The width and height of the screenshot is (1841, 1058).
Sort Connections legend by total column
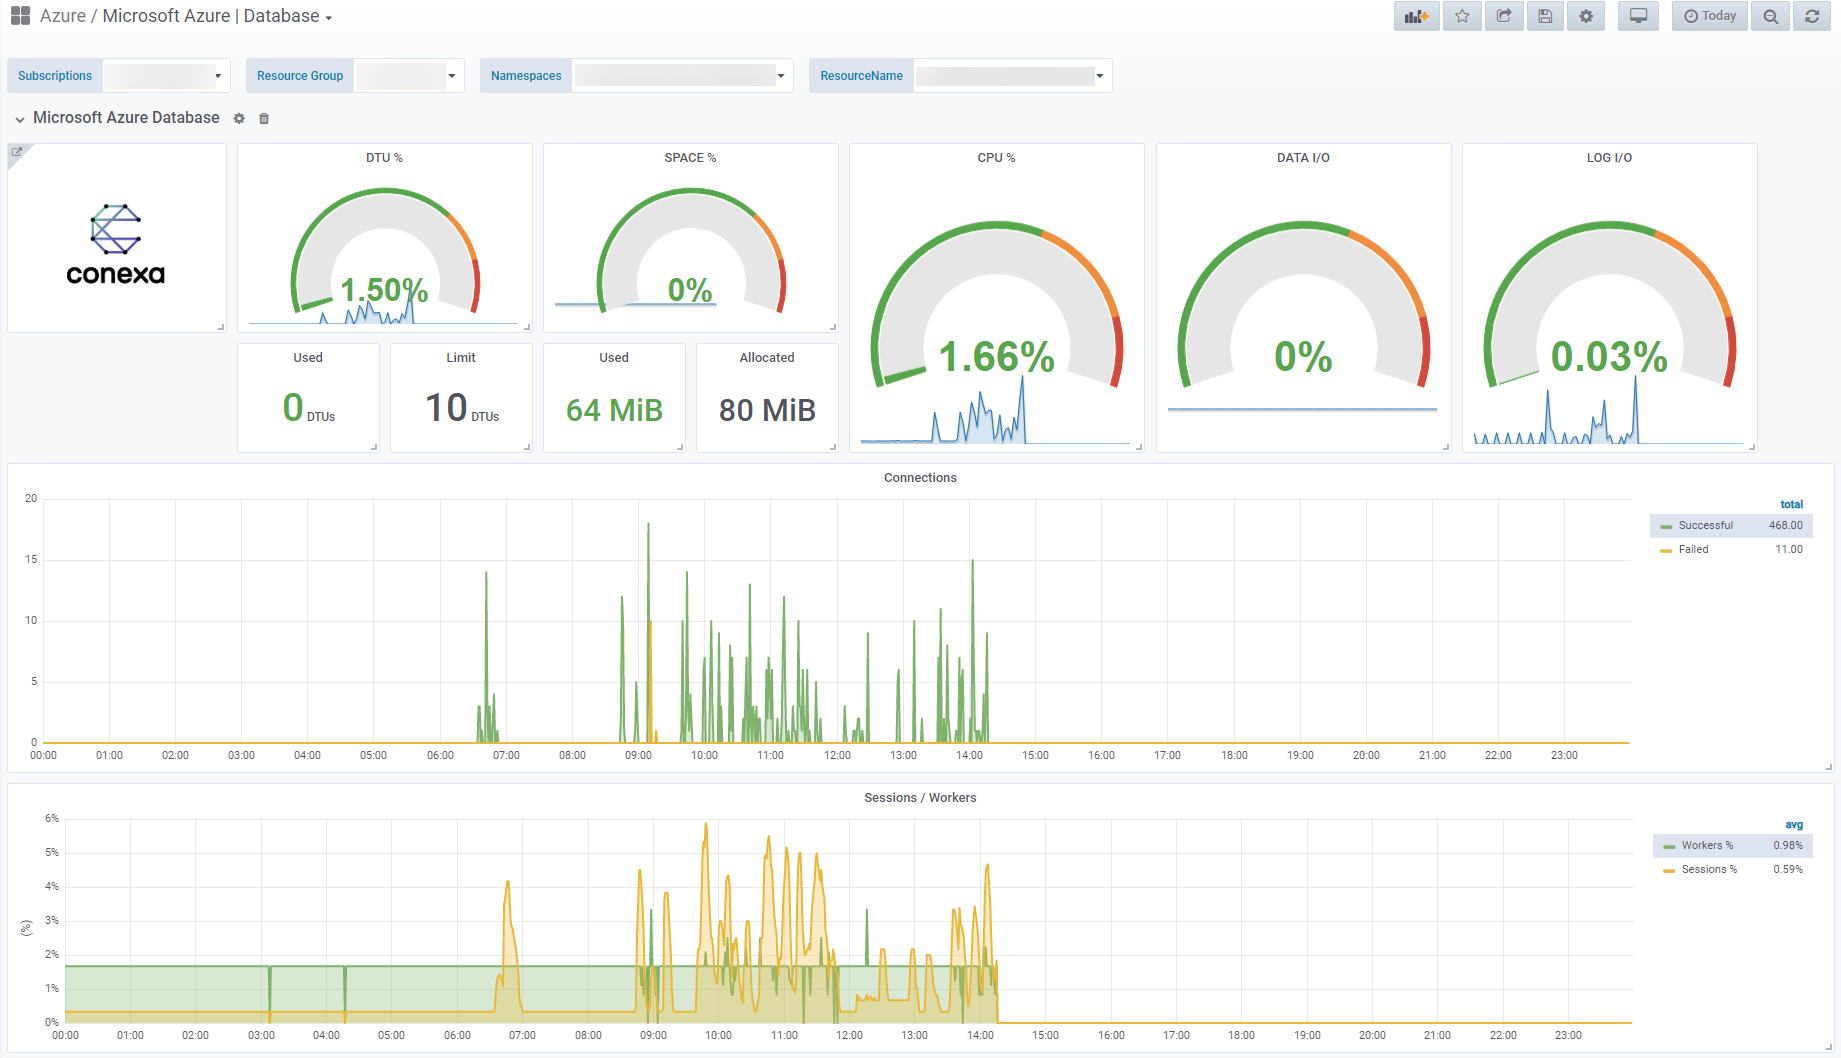(1791, 505)
